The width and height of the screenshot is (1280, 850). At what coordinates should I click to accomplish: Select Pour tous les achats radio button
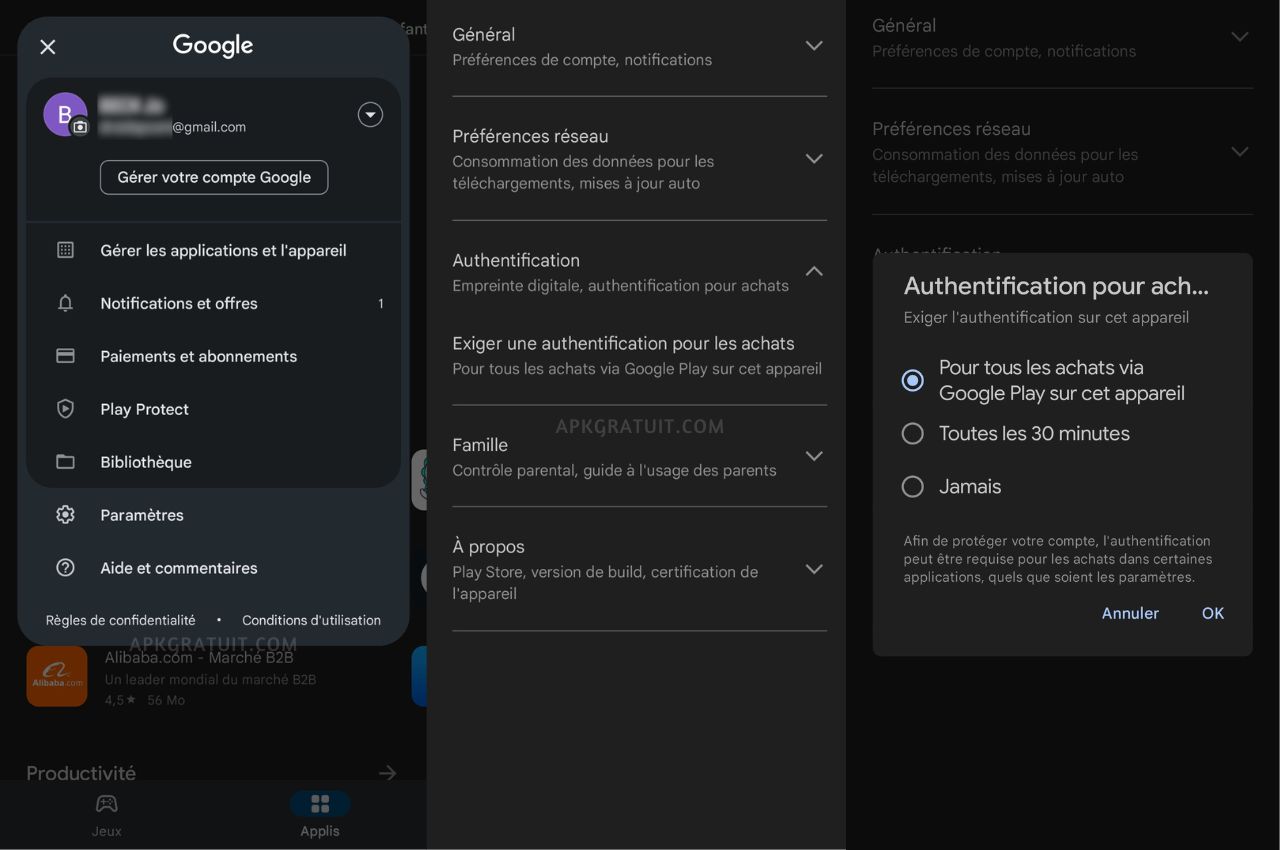pos(912,380)
